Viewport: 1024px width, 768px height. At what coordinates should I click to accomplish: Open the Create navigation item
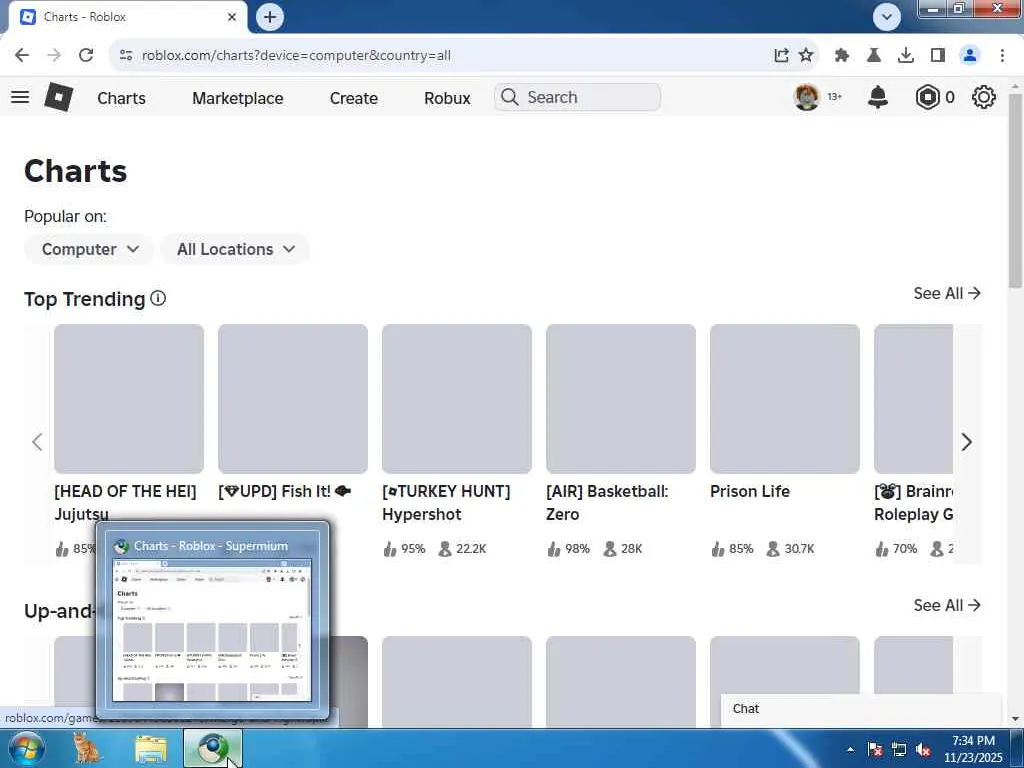(353, 98)
